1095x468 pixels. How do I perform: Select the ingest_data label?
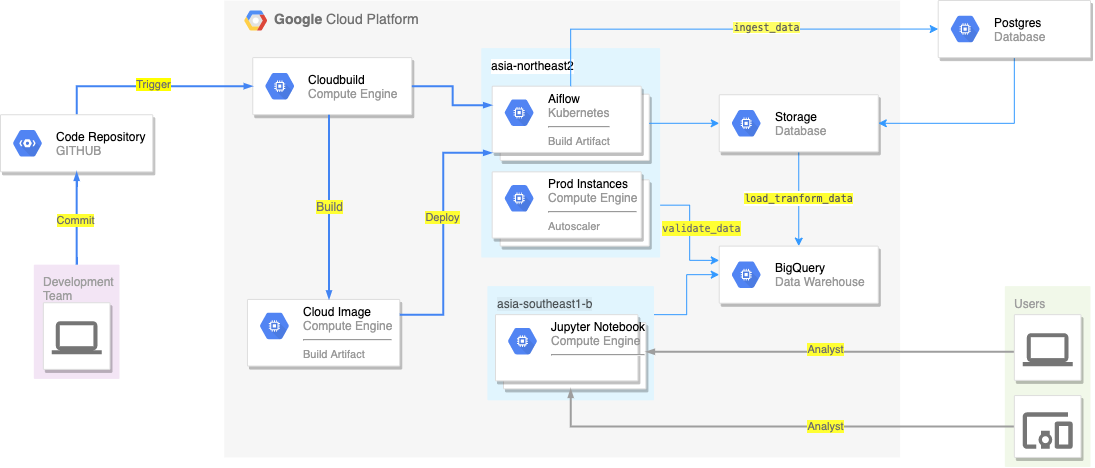coord(767,27)
